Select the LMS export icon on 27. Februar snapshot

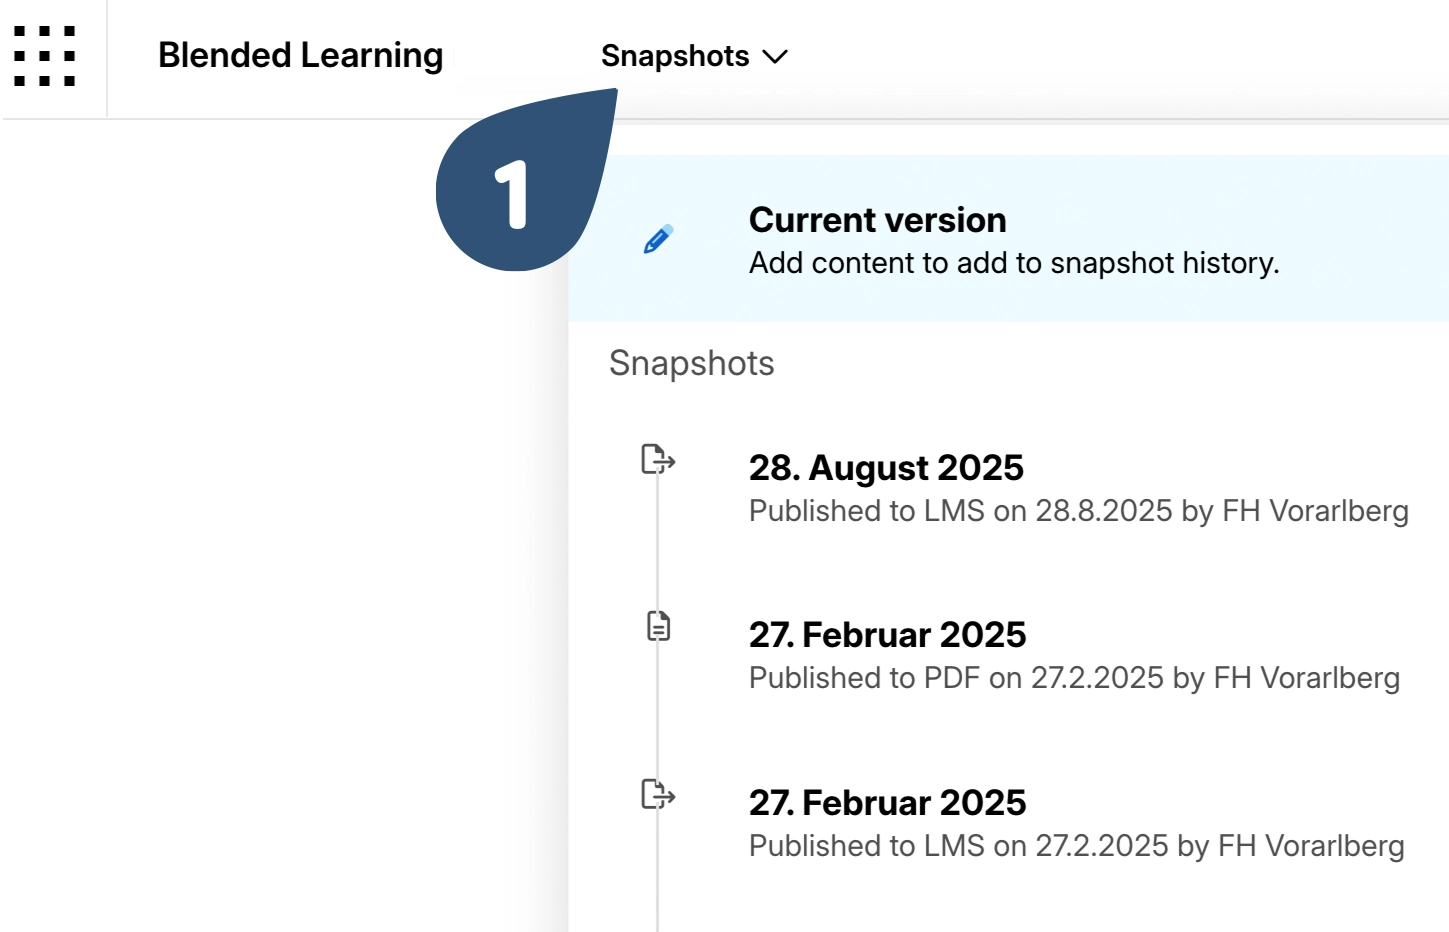click(658, 796)
